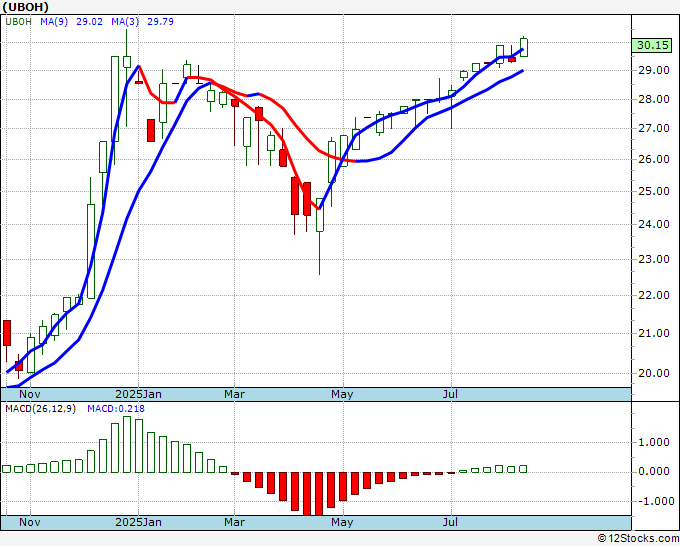
Task: Click May on the MACD panel axis
Action: (342, 522)
